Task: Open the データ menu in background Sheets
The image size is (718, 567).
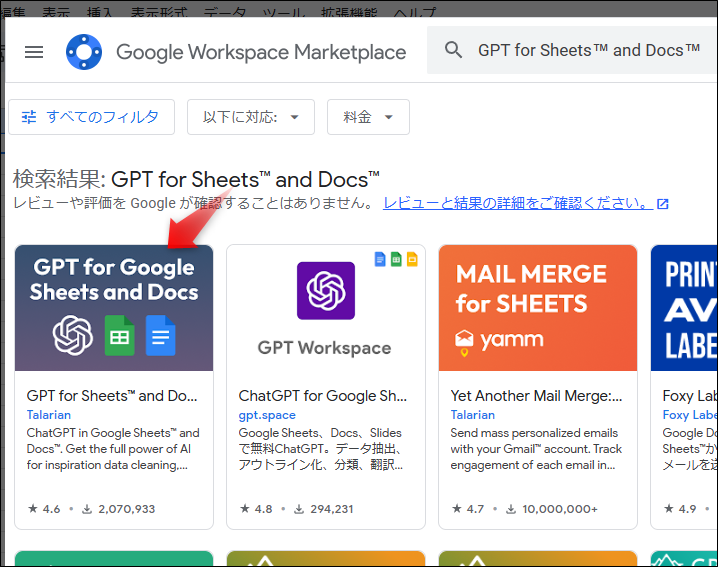Action: point(224,12)
